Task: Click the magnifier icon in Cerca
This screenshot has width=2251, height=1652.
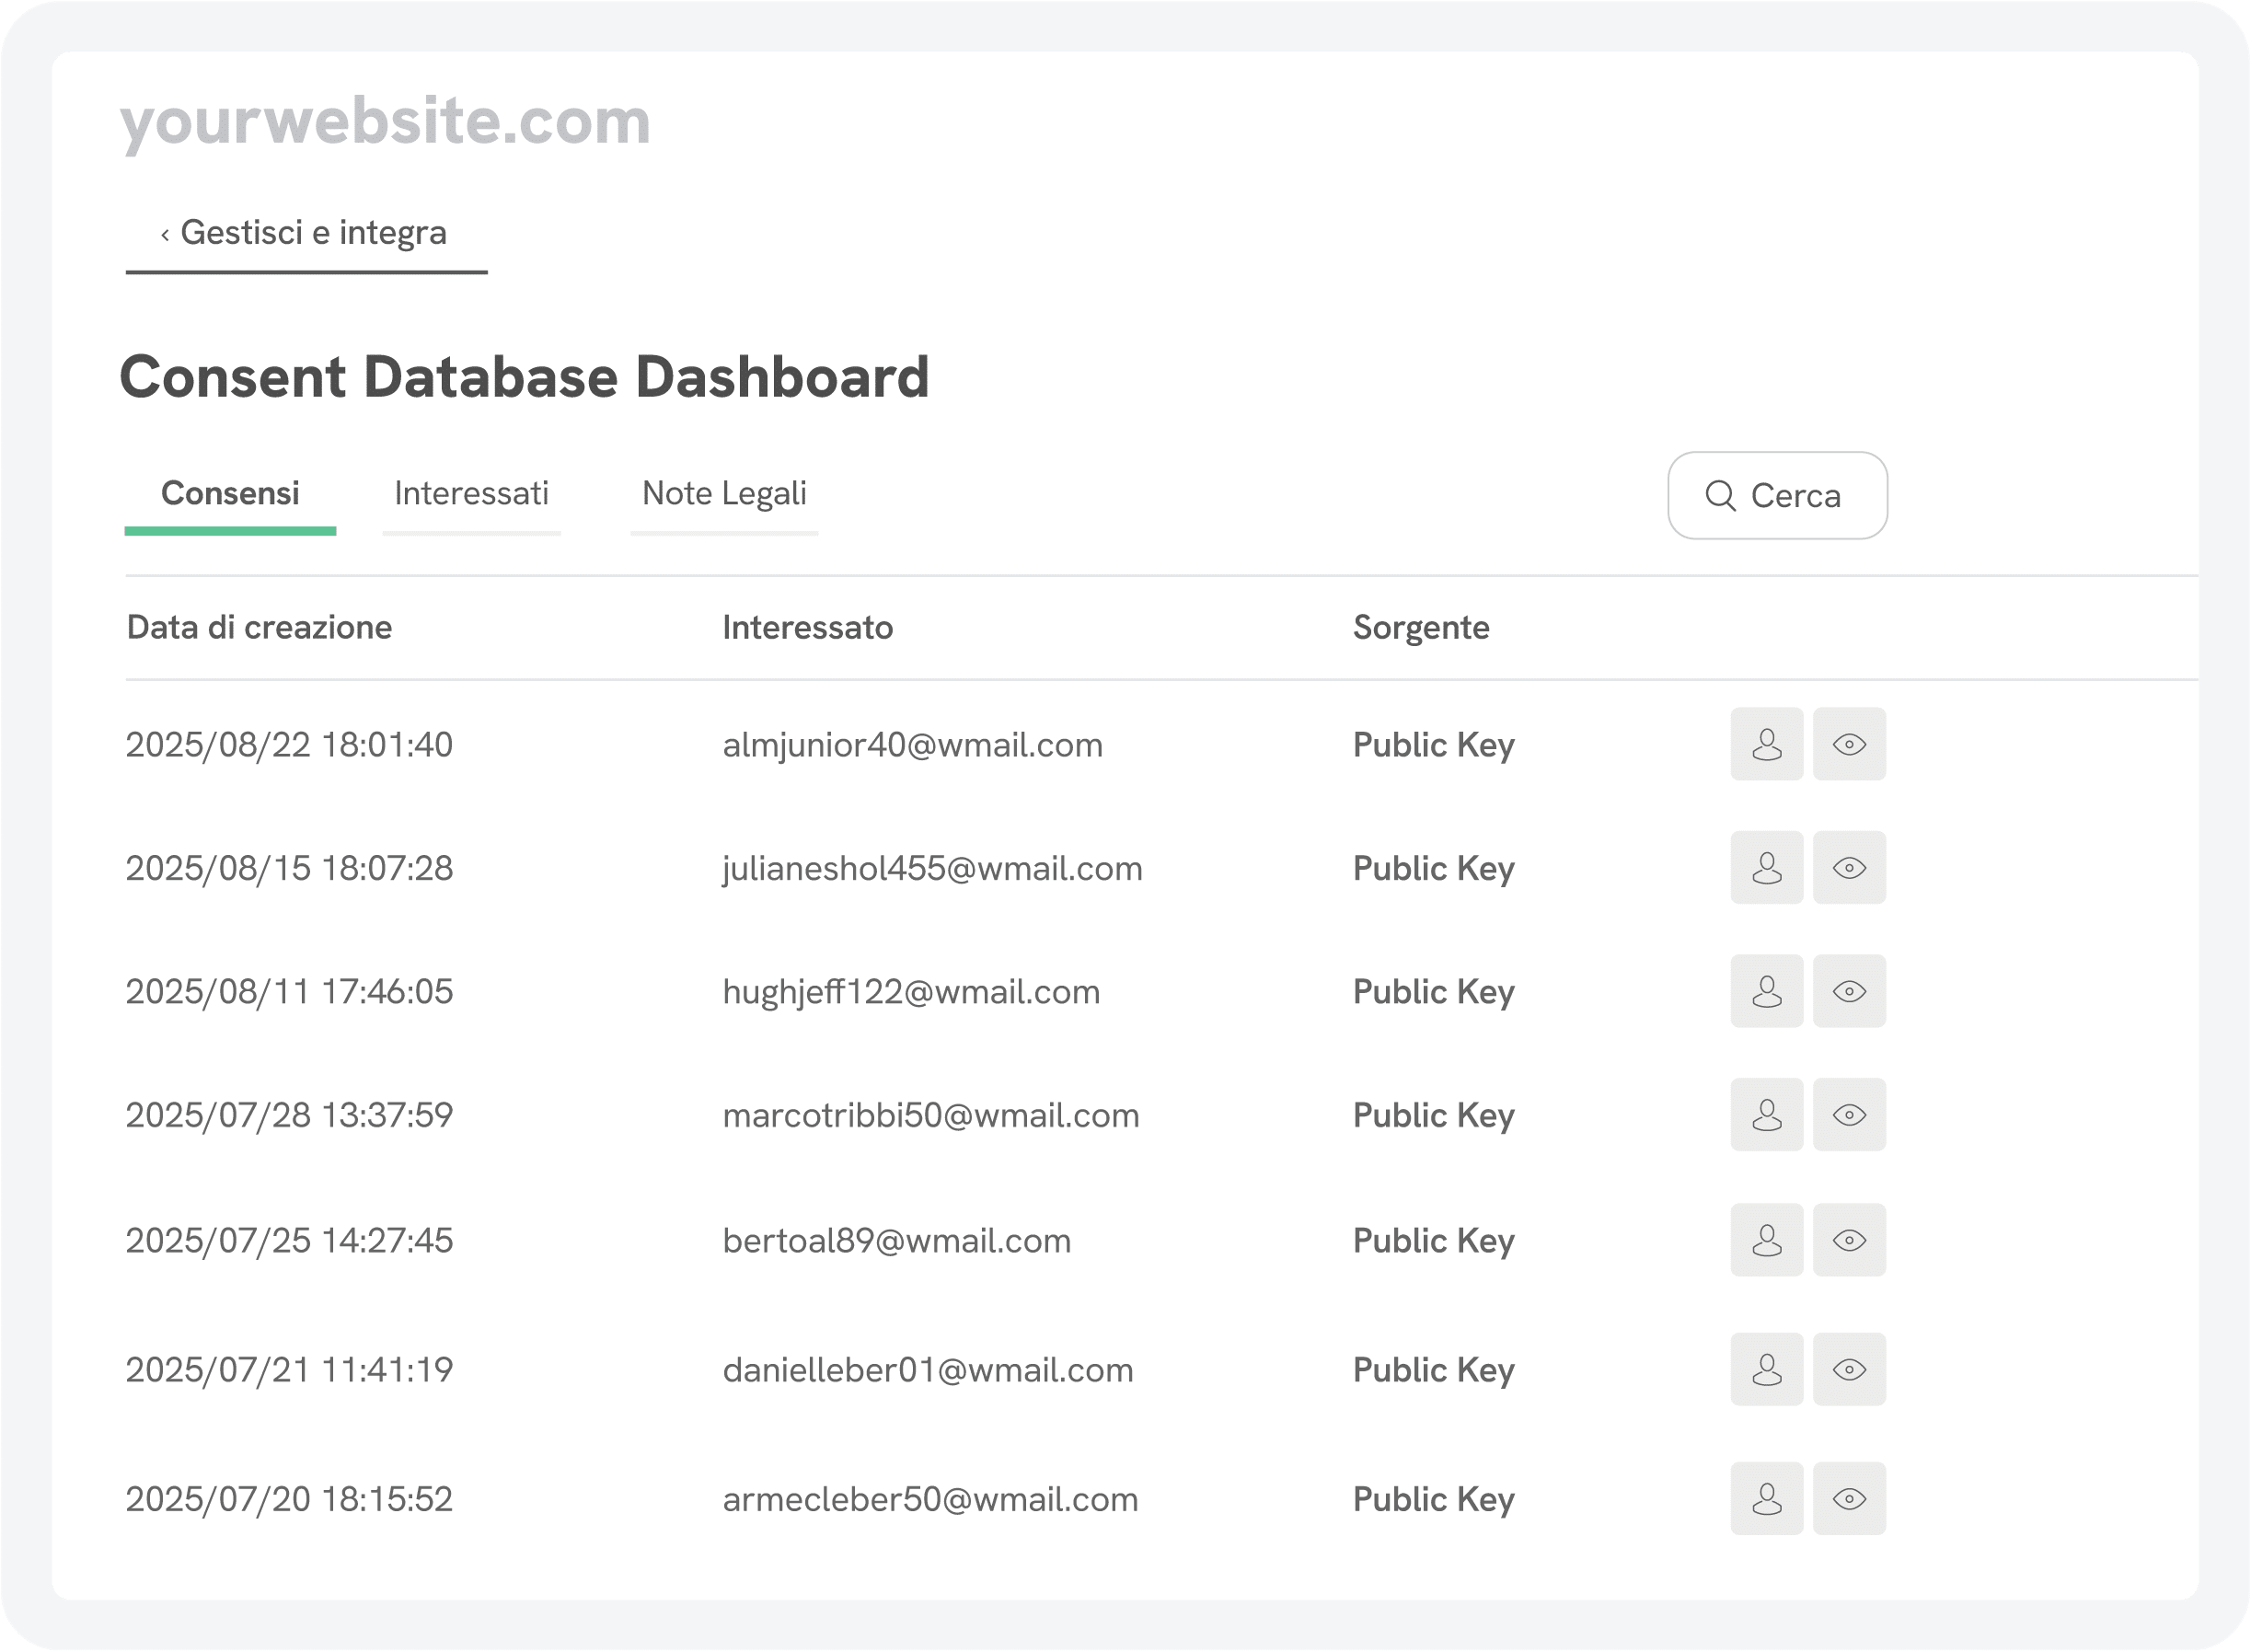Action: coord(1720,496)
